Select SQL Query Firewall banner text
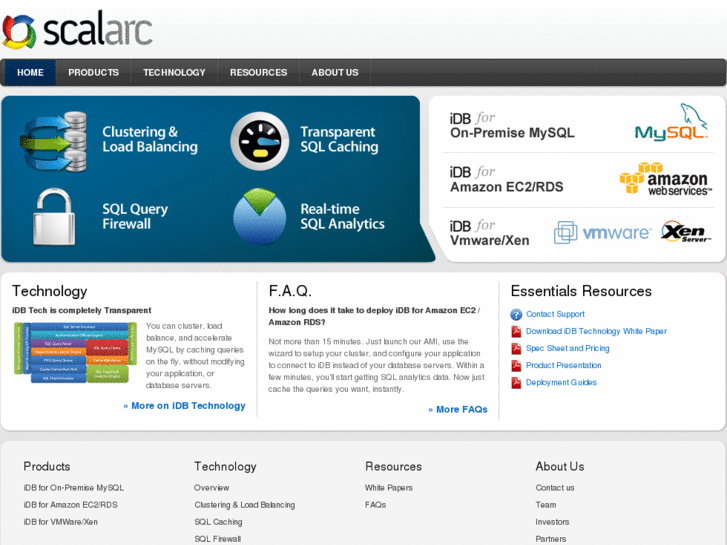The width and height of the screenshot is (727, 545). (x=135, y=216)
